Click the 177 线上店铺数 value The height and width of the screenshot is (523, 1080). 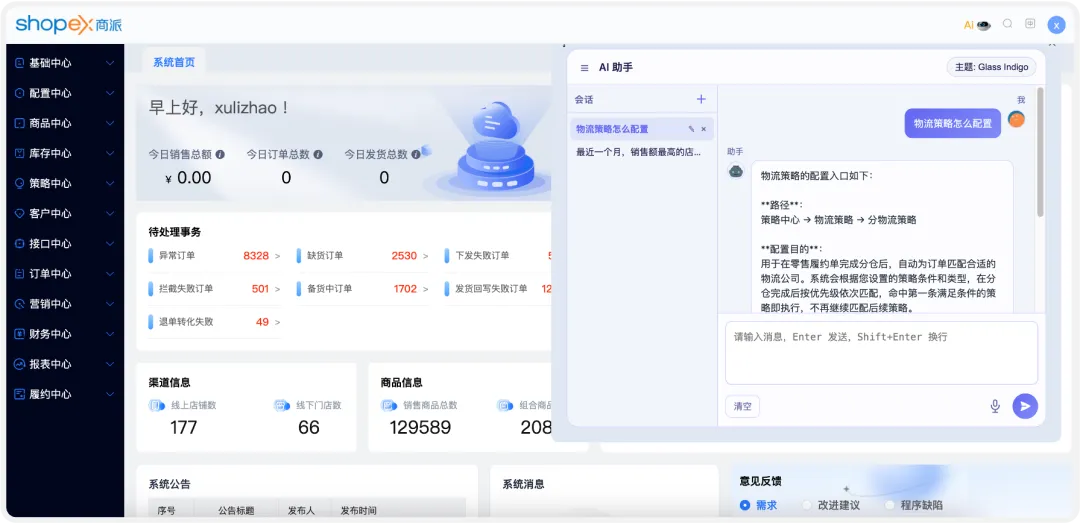tap(183, 427)
